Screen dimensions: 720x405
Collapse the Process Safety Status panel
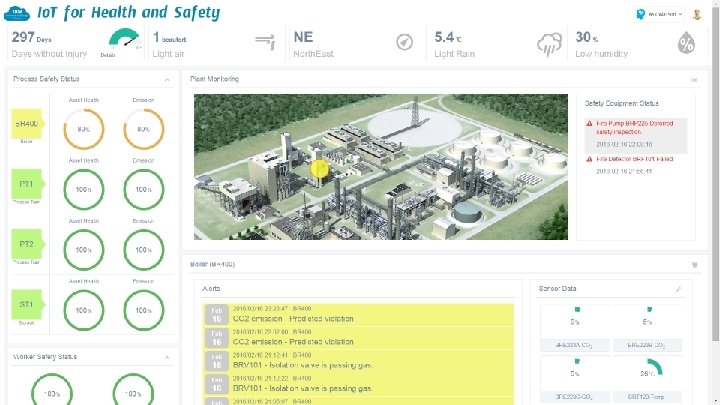click(x=167, y=80)
